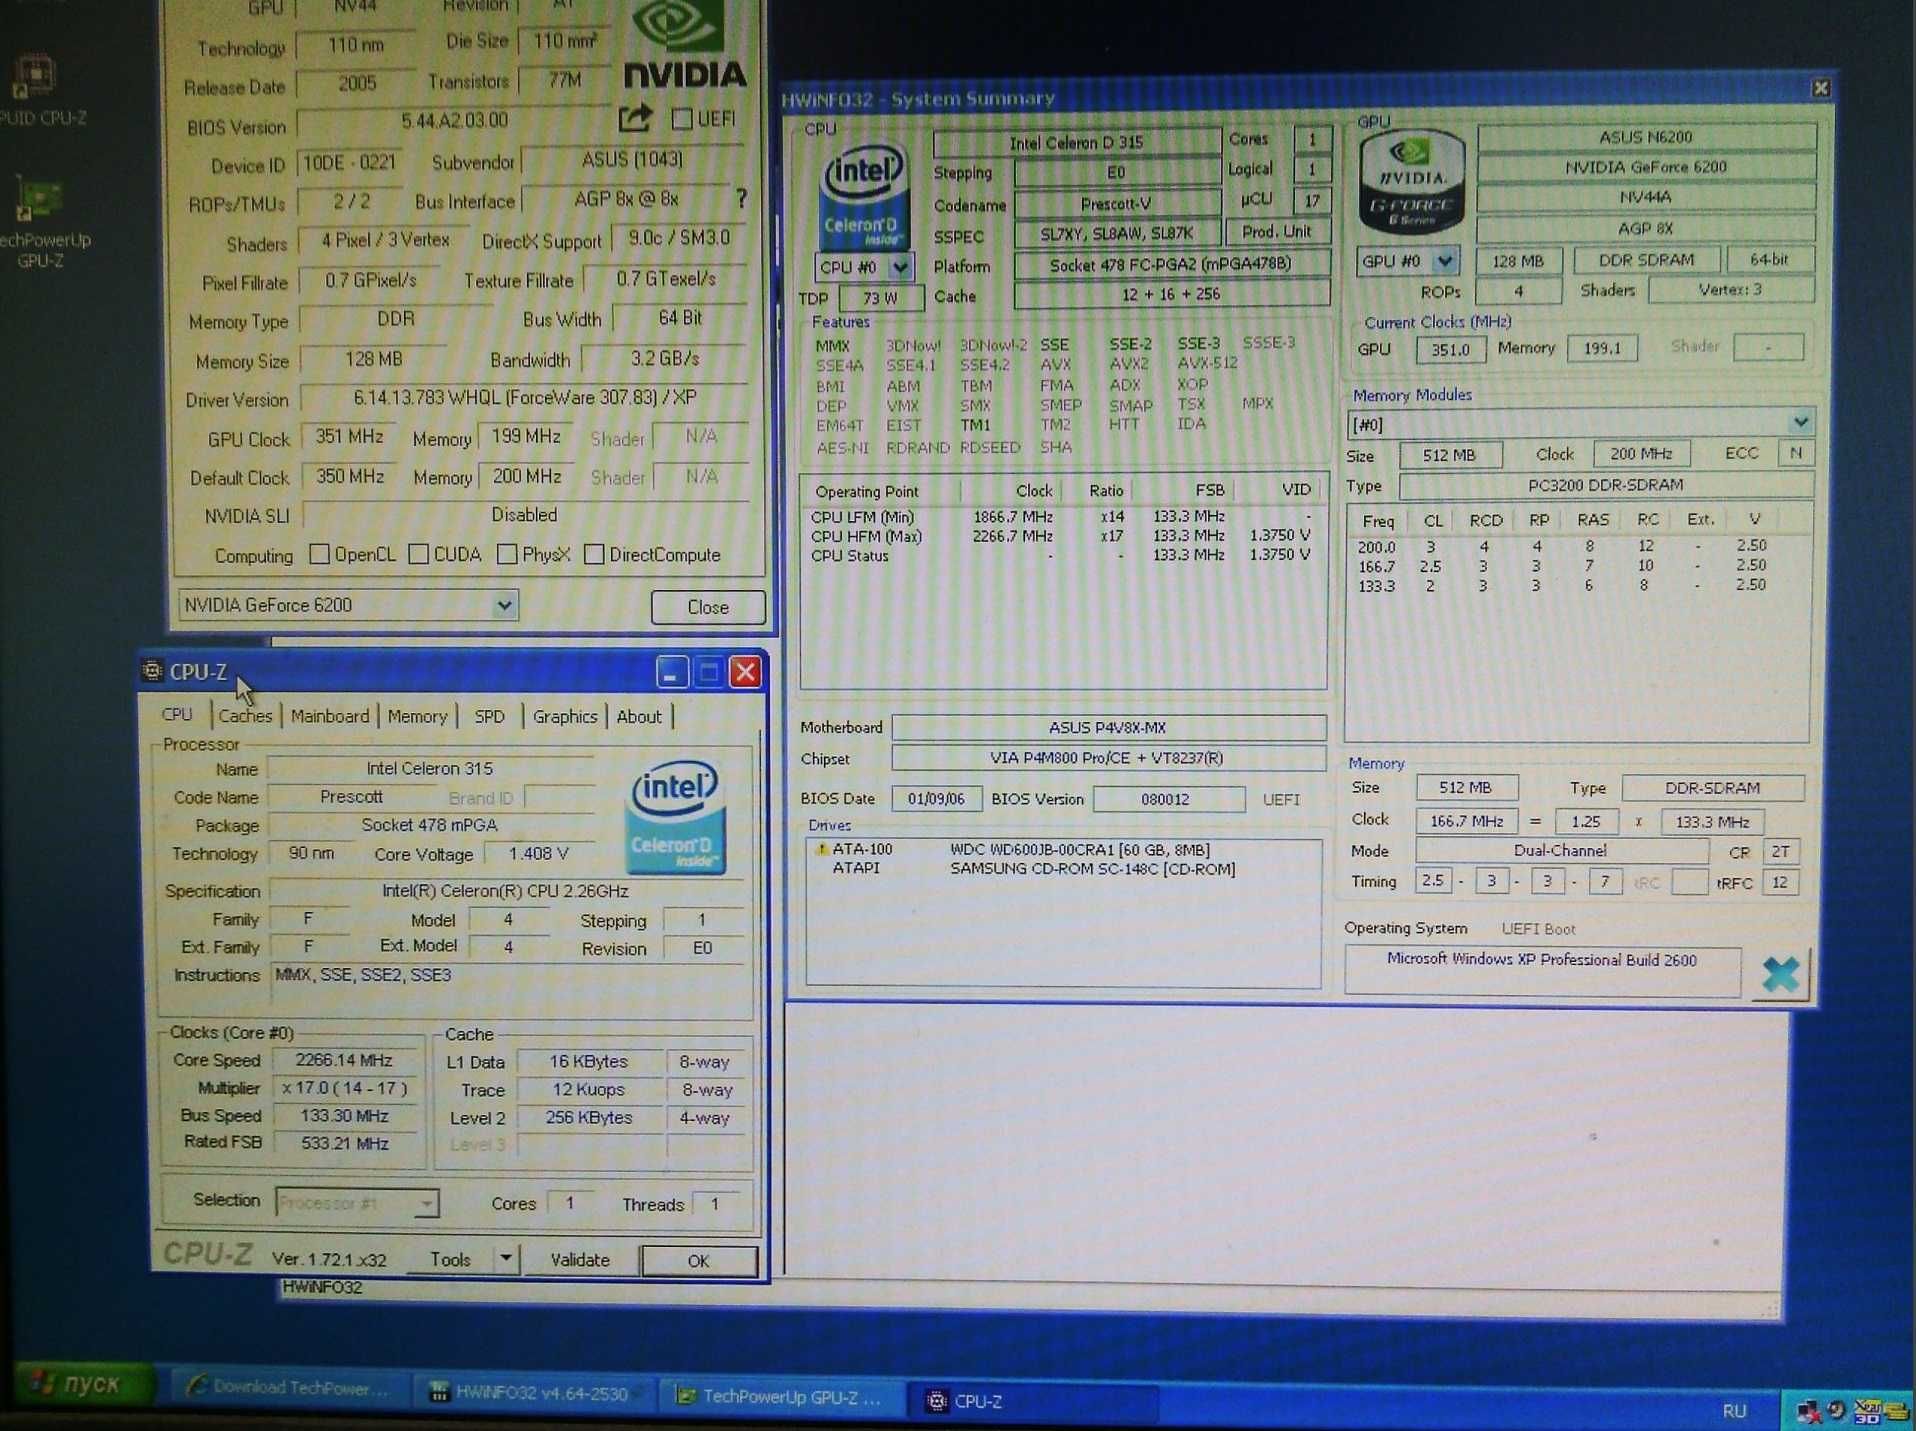Click the Intel Celeron D logo in HWiNFO32
The width and height of the screenshot is (1916, 1431).
[x=863, y=195]
